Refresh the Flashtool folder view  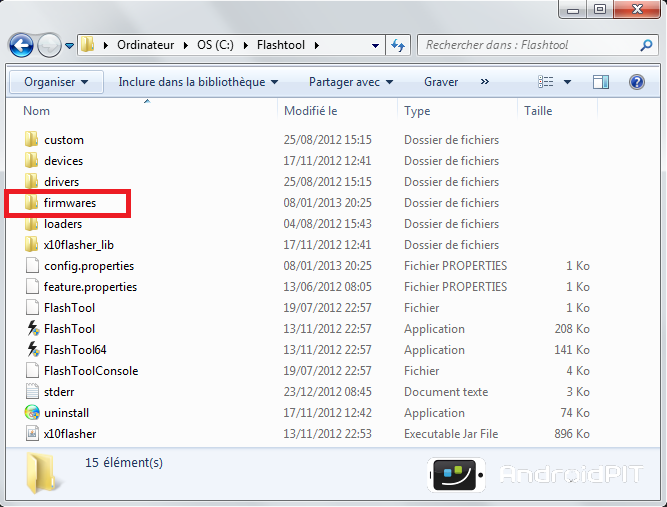398,45
